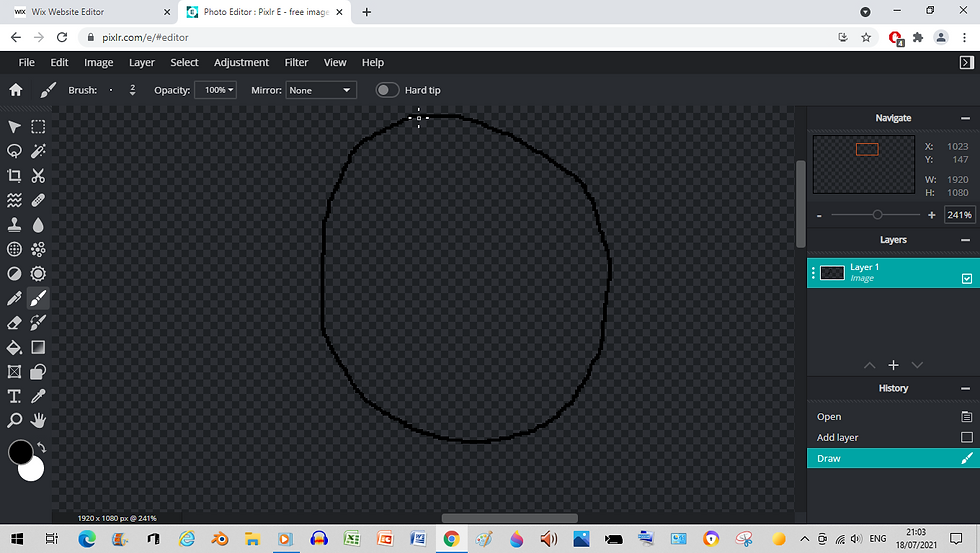980x553 pixels.
Task: Swap foreground and background colors
Action: tap(41, 447)
